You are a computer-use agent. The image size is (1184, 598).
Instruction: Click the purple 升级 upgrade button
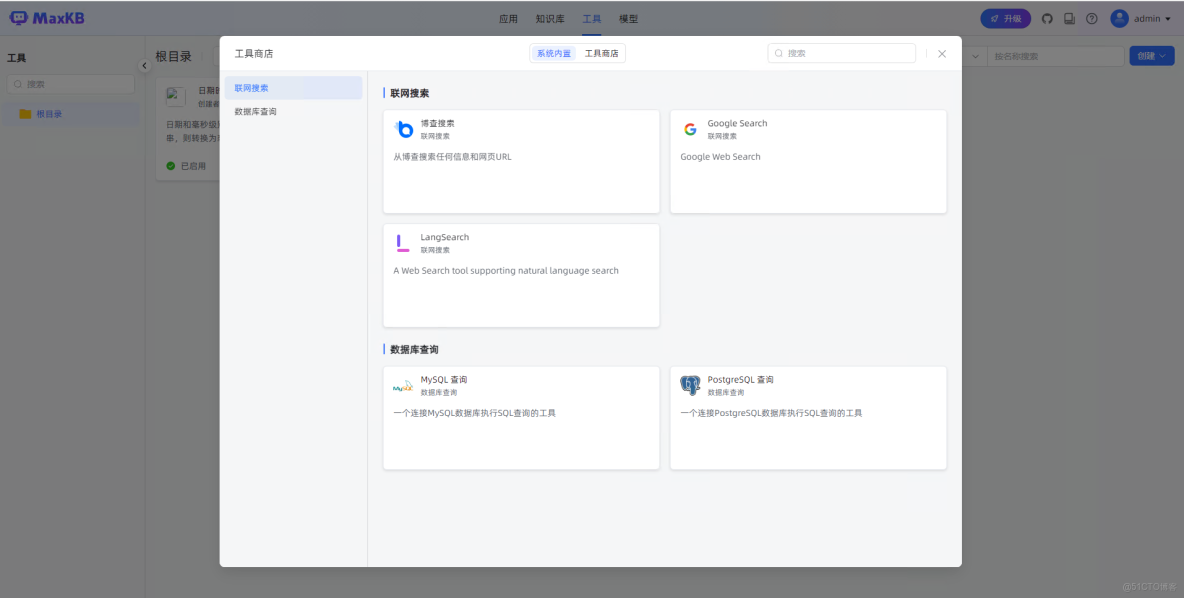coord(1005,17)
